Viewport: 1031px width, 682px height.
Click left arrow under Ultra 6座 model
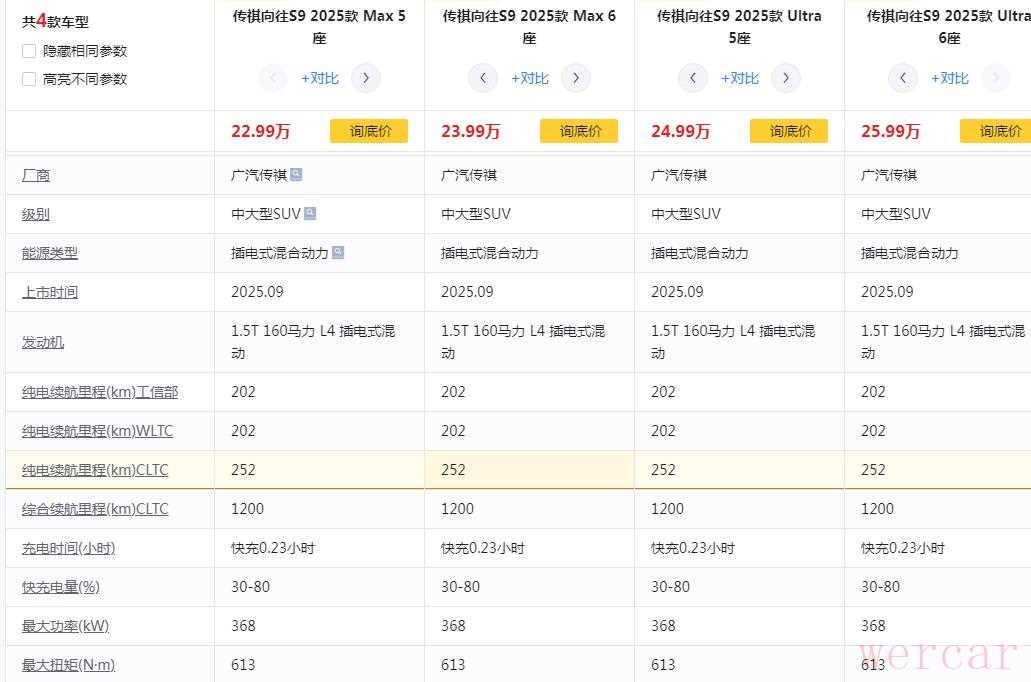point(903,78)
